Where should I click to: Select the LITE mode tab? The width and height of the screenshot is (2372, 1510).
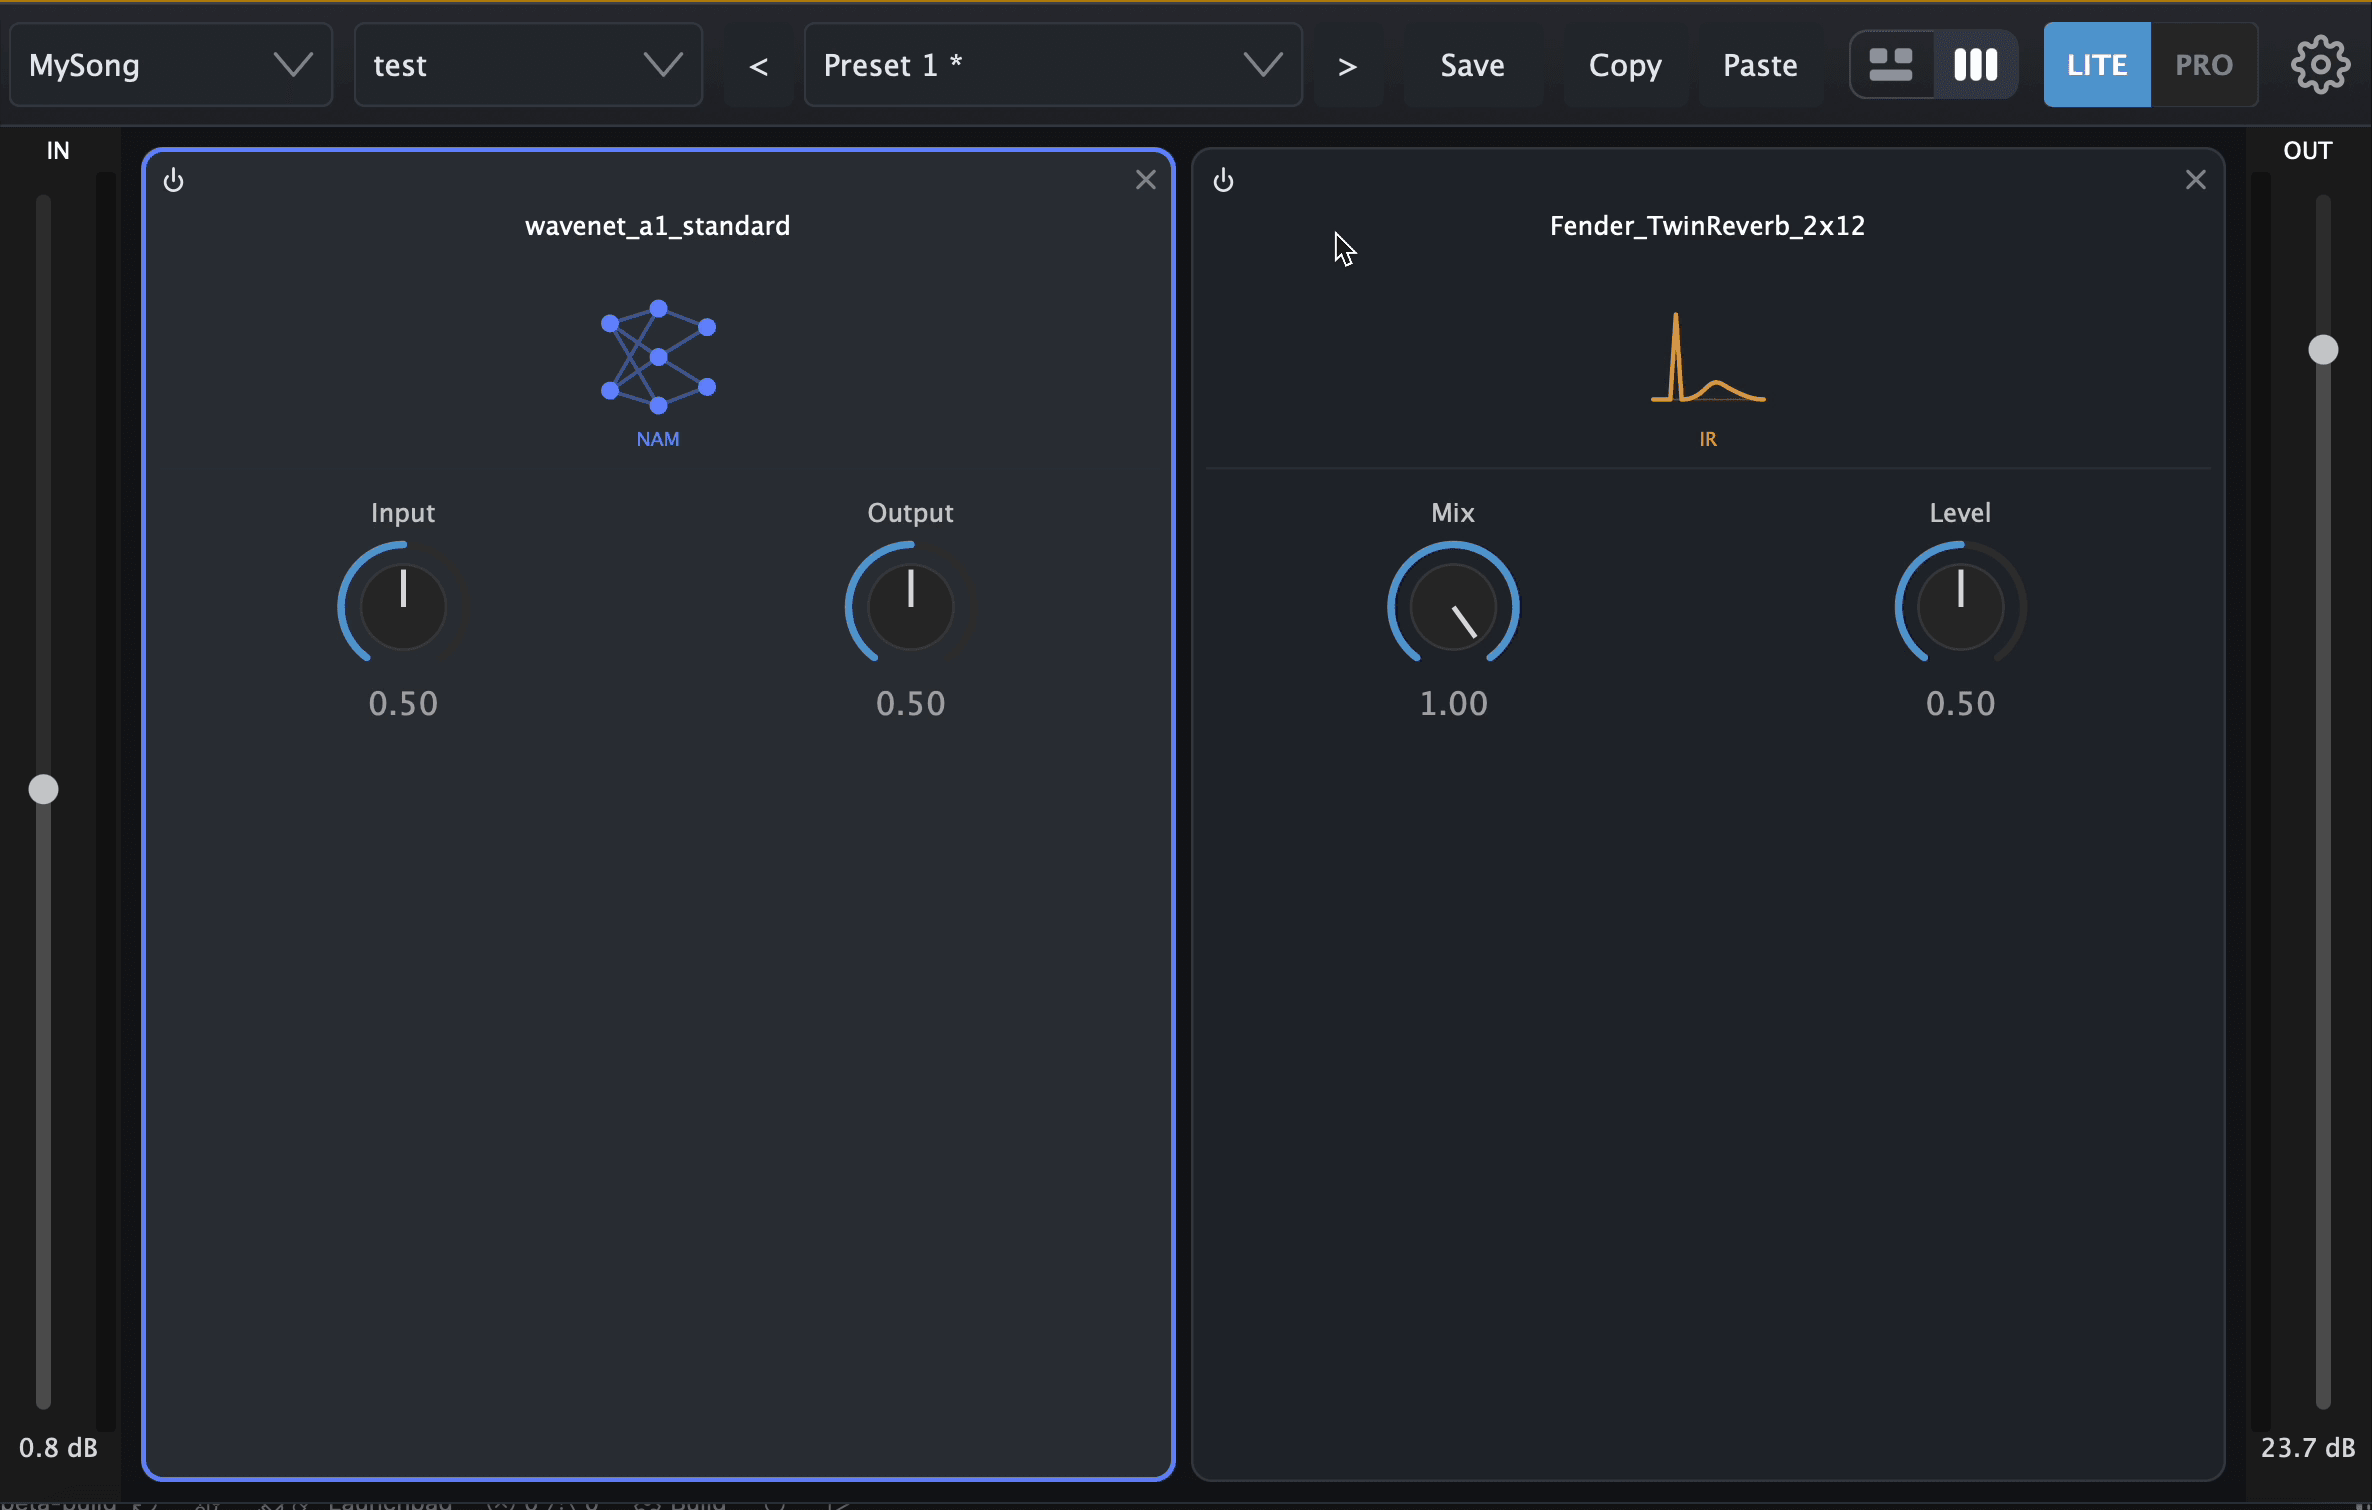[x=2097, y=65]
